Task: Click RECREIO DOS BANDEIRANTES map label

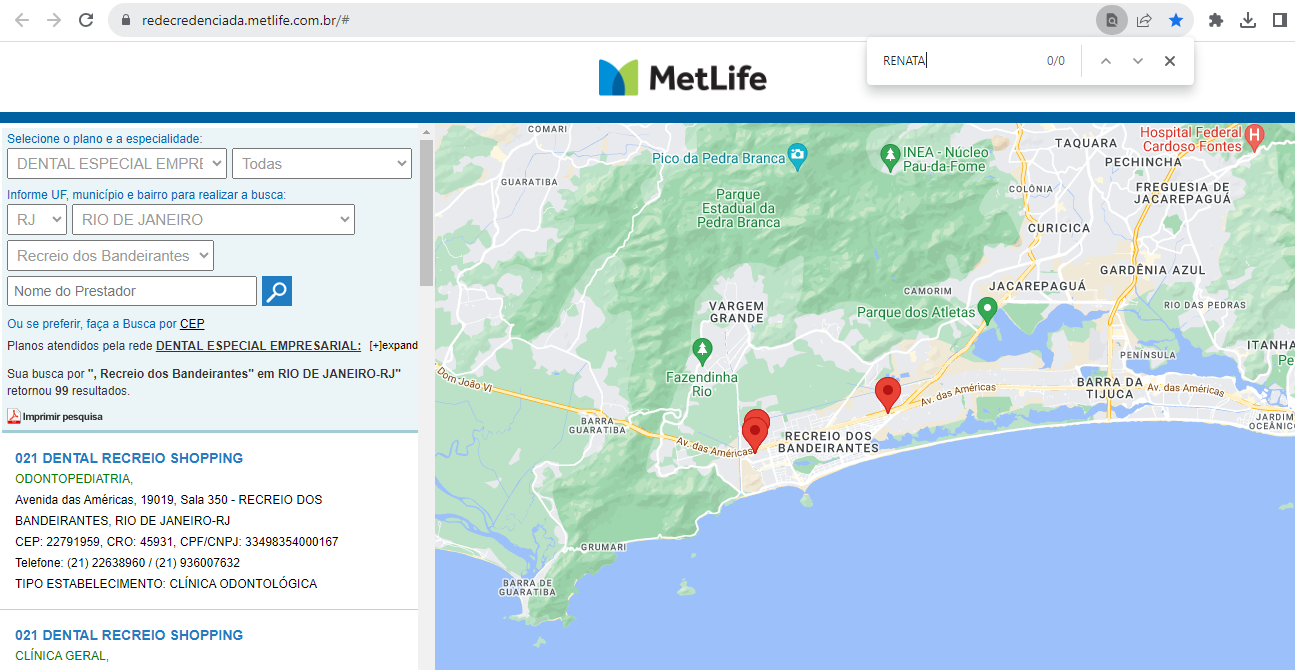Action: pos(828,442)
